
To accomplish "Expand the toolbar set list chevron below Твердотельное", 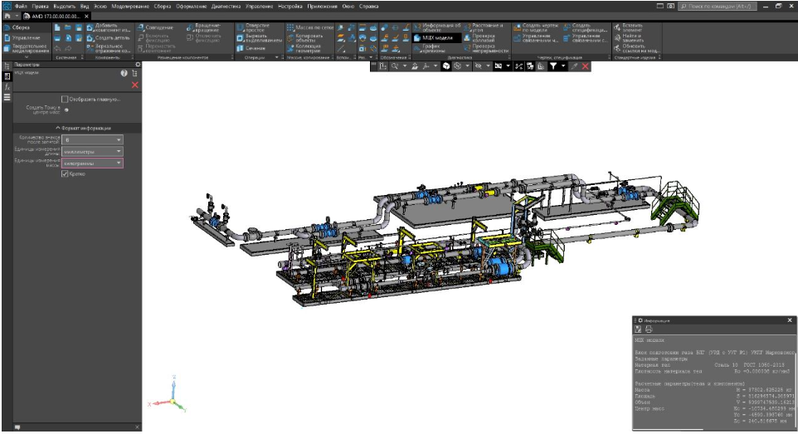I will coord(26,57).
